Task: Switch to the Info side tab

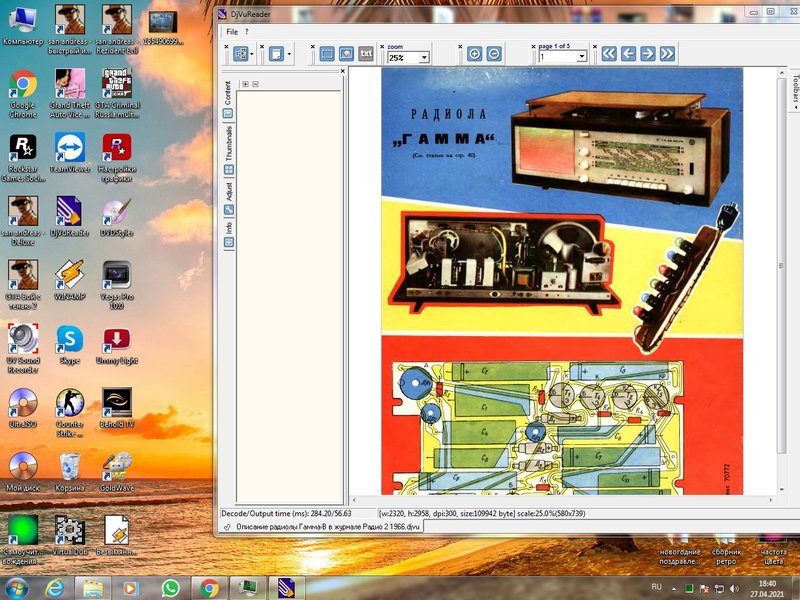Action: [229, 234]
